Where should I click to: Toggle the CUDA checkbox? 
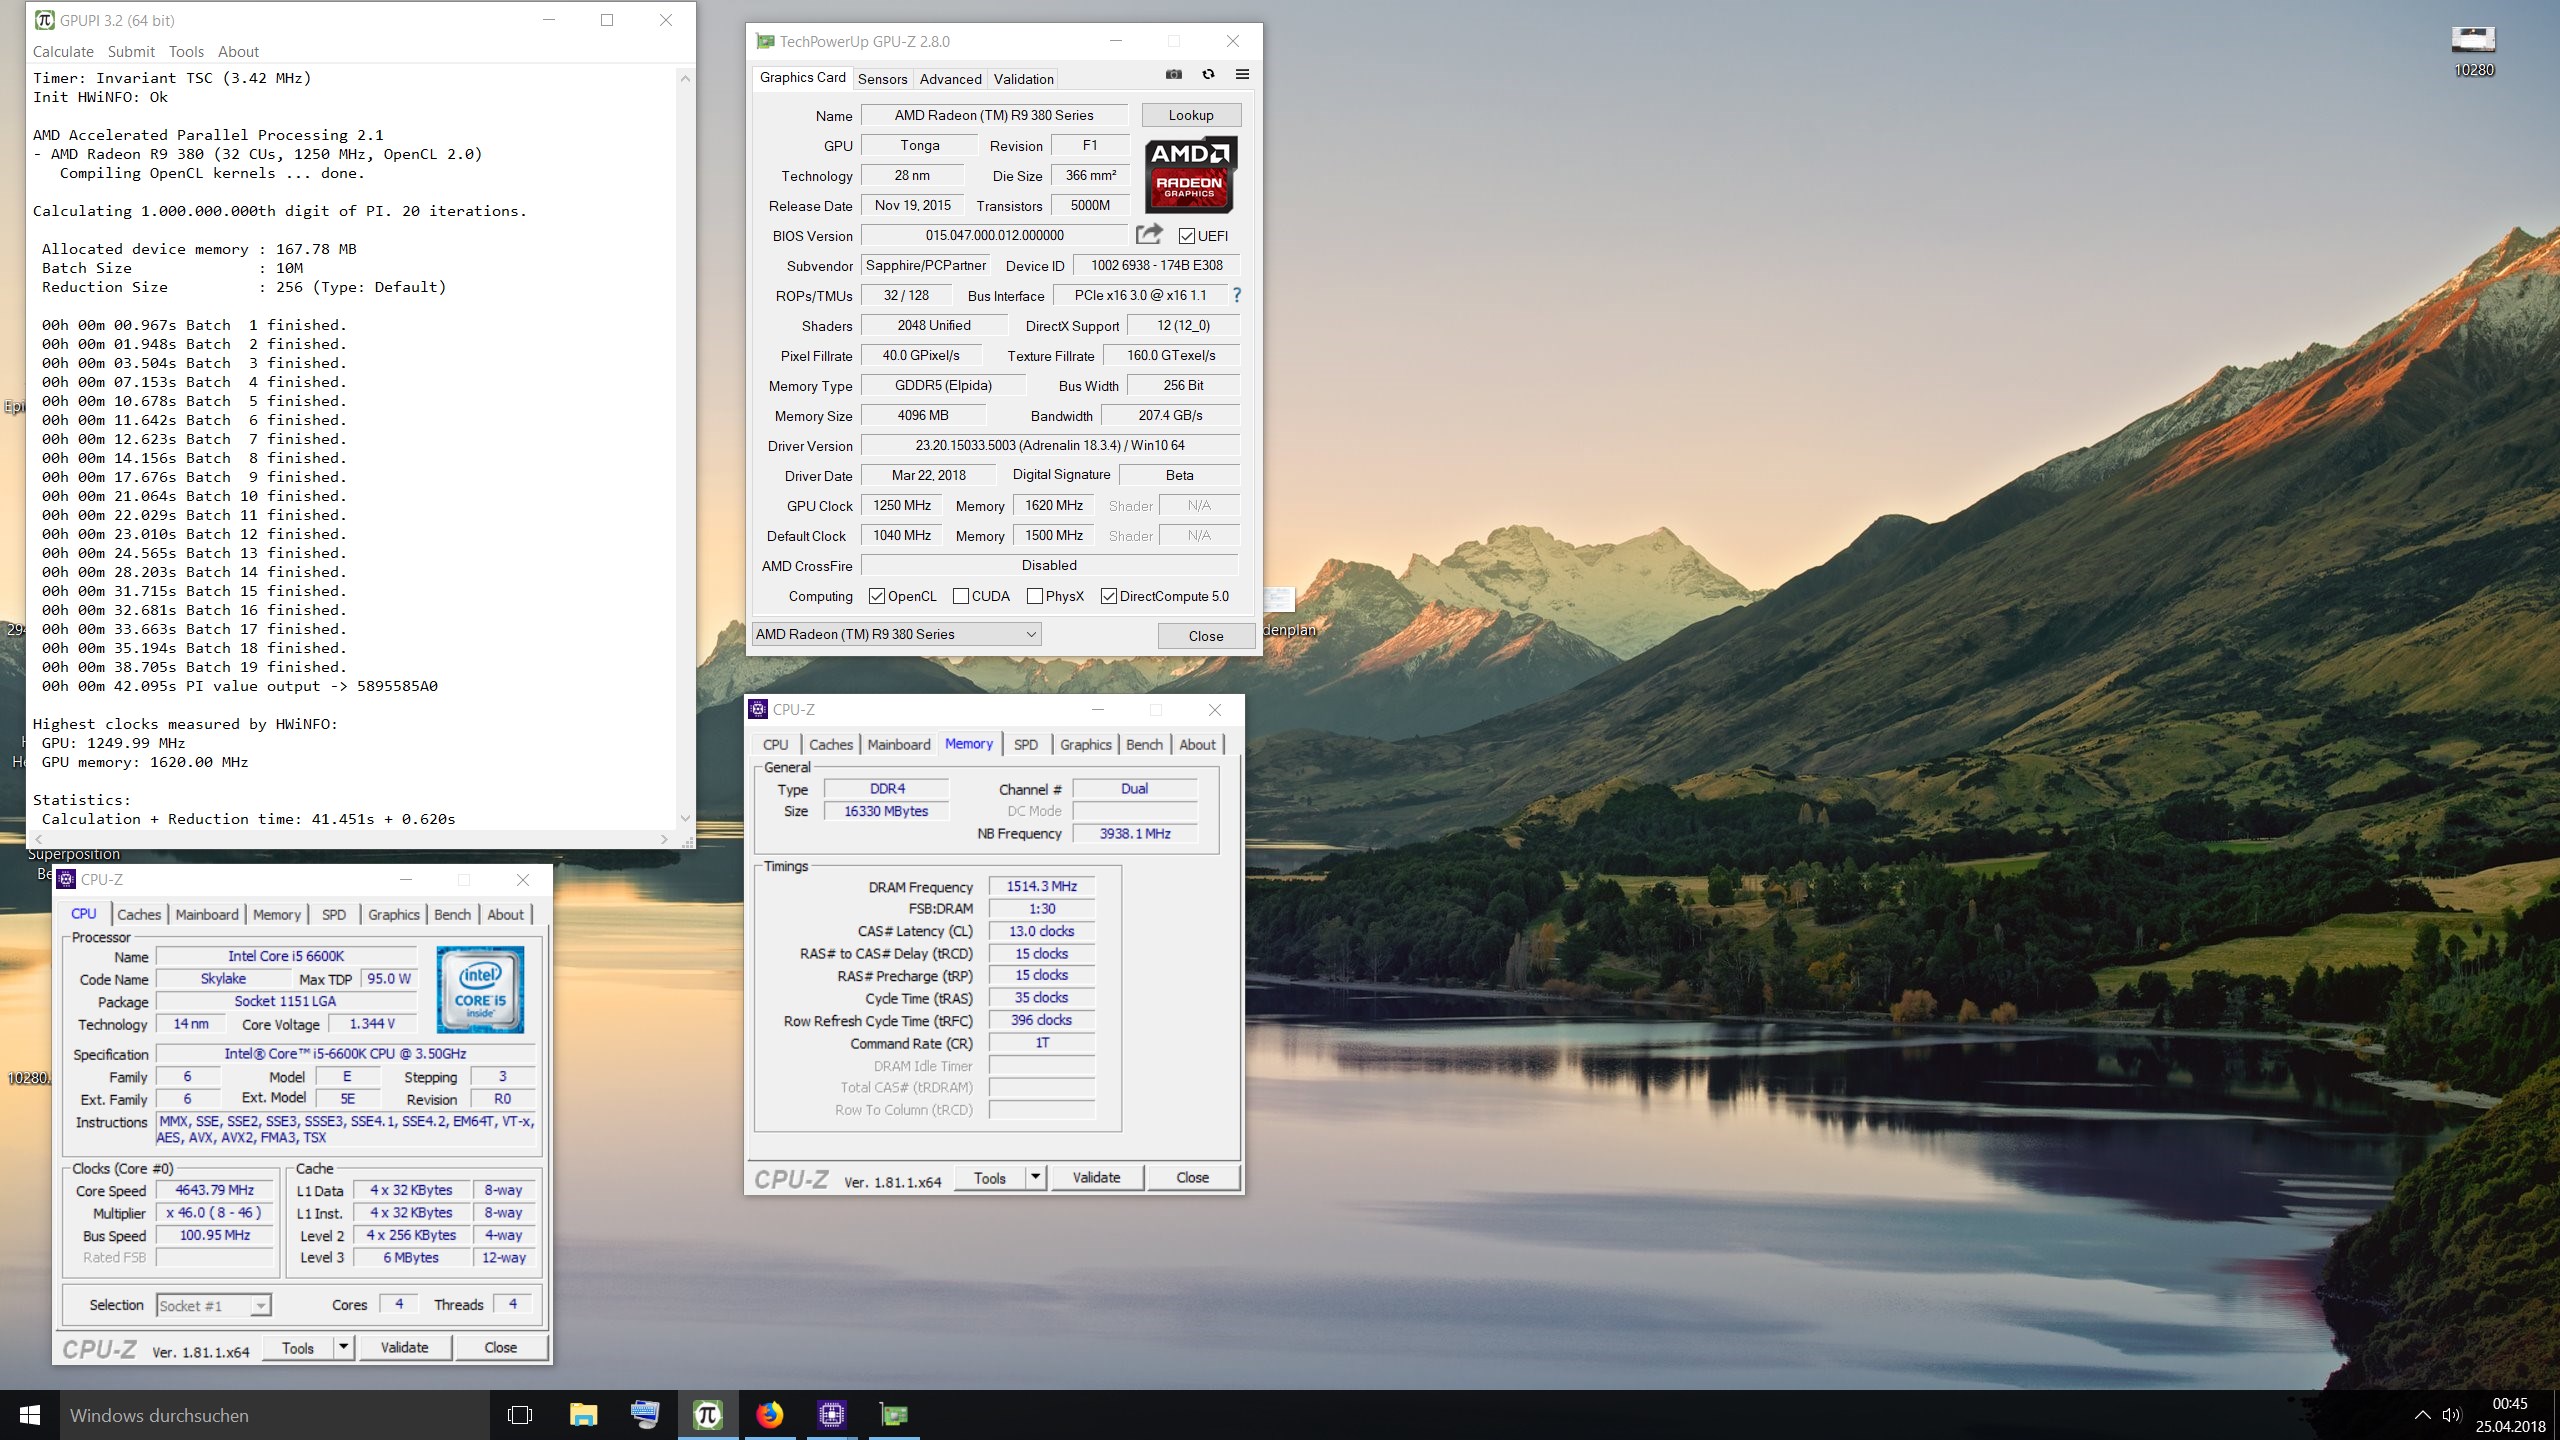click(961, 596)
